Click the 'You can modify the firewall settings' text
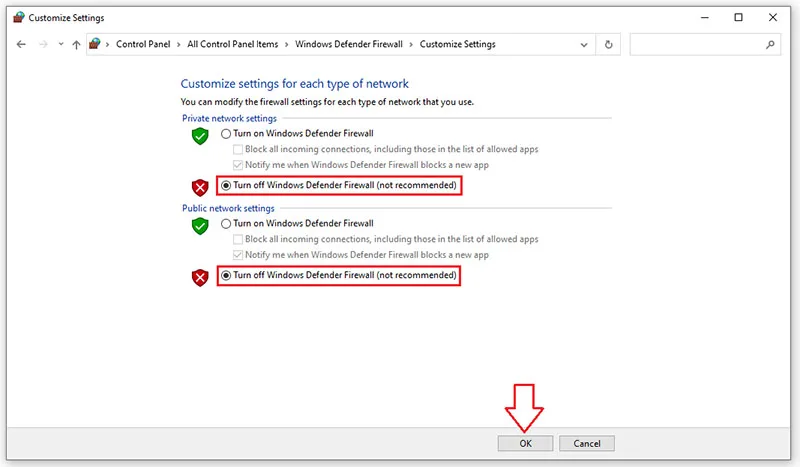 pos(327,102)
